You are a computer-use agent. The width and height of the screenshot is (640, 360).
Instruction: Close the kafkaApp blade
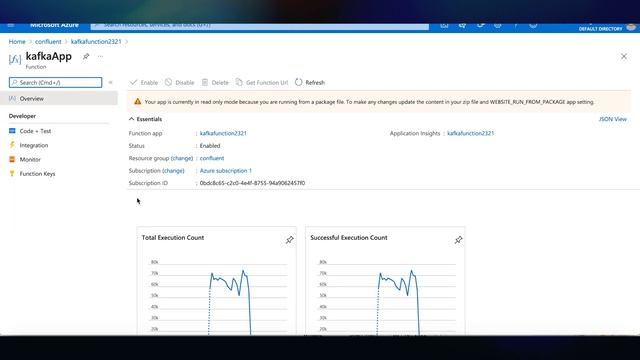pos(624,56)
